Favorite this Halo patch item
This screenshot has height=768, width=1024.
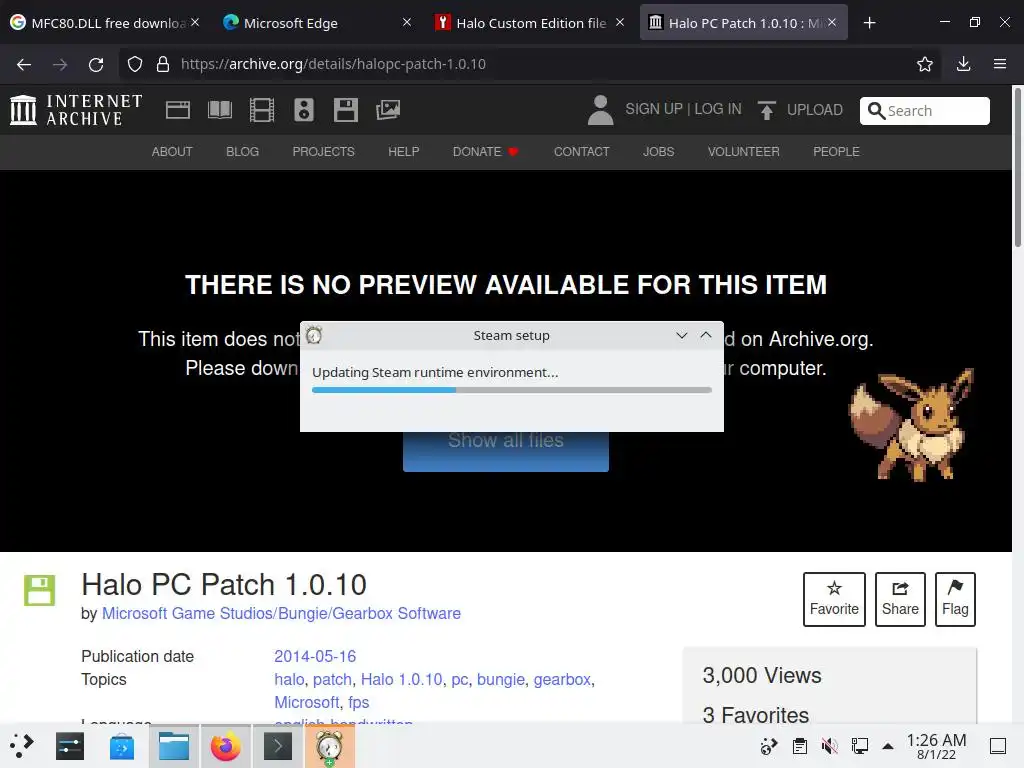coord(834,599)
